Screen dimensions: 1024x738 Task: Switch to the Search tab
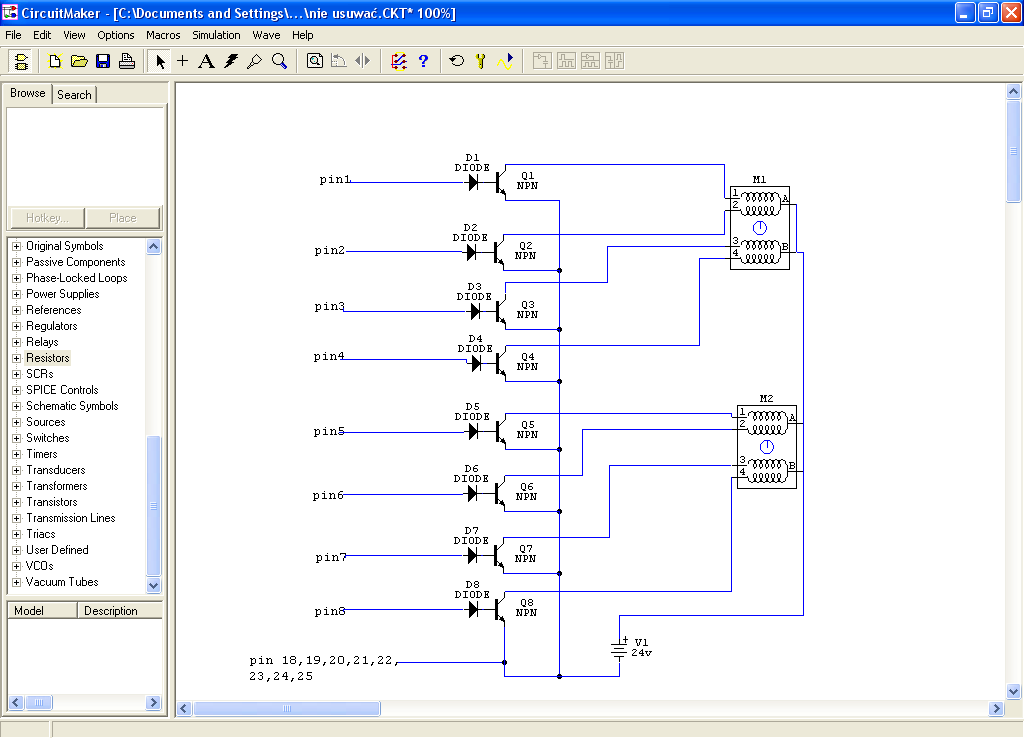pyautogui.click(x=74, y=95)
